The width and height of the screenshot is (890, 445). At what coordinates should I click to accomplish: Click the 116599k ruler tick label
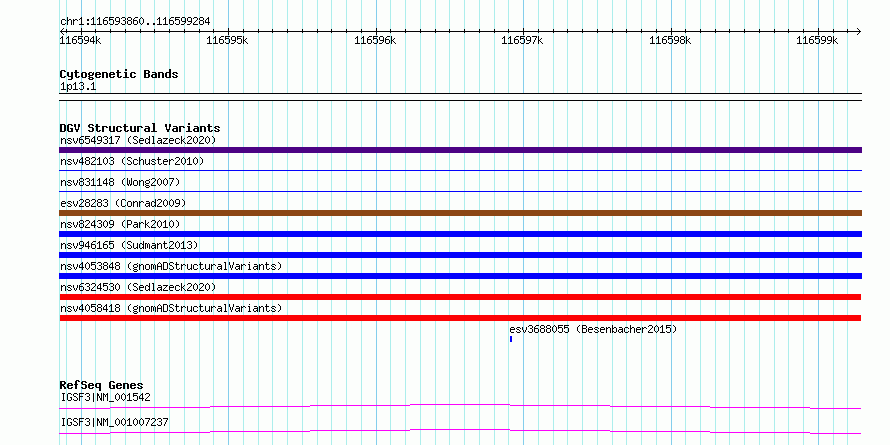point(818,40)
